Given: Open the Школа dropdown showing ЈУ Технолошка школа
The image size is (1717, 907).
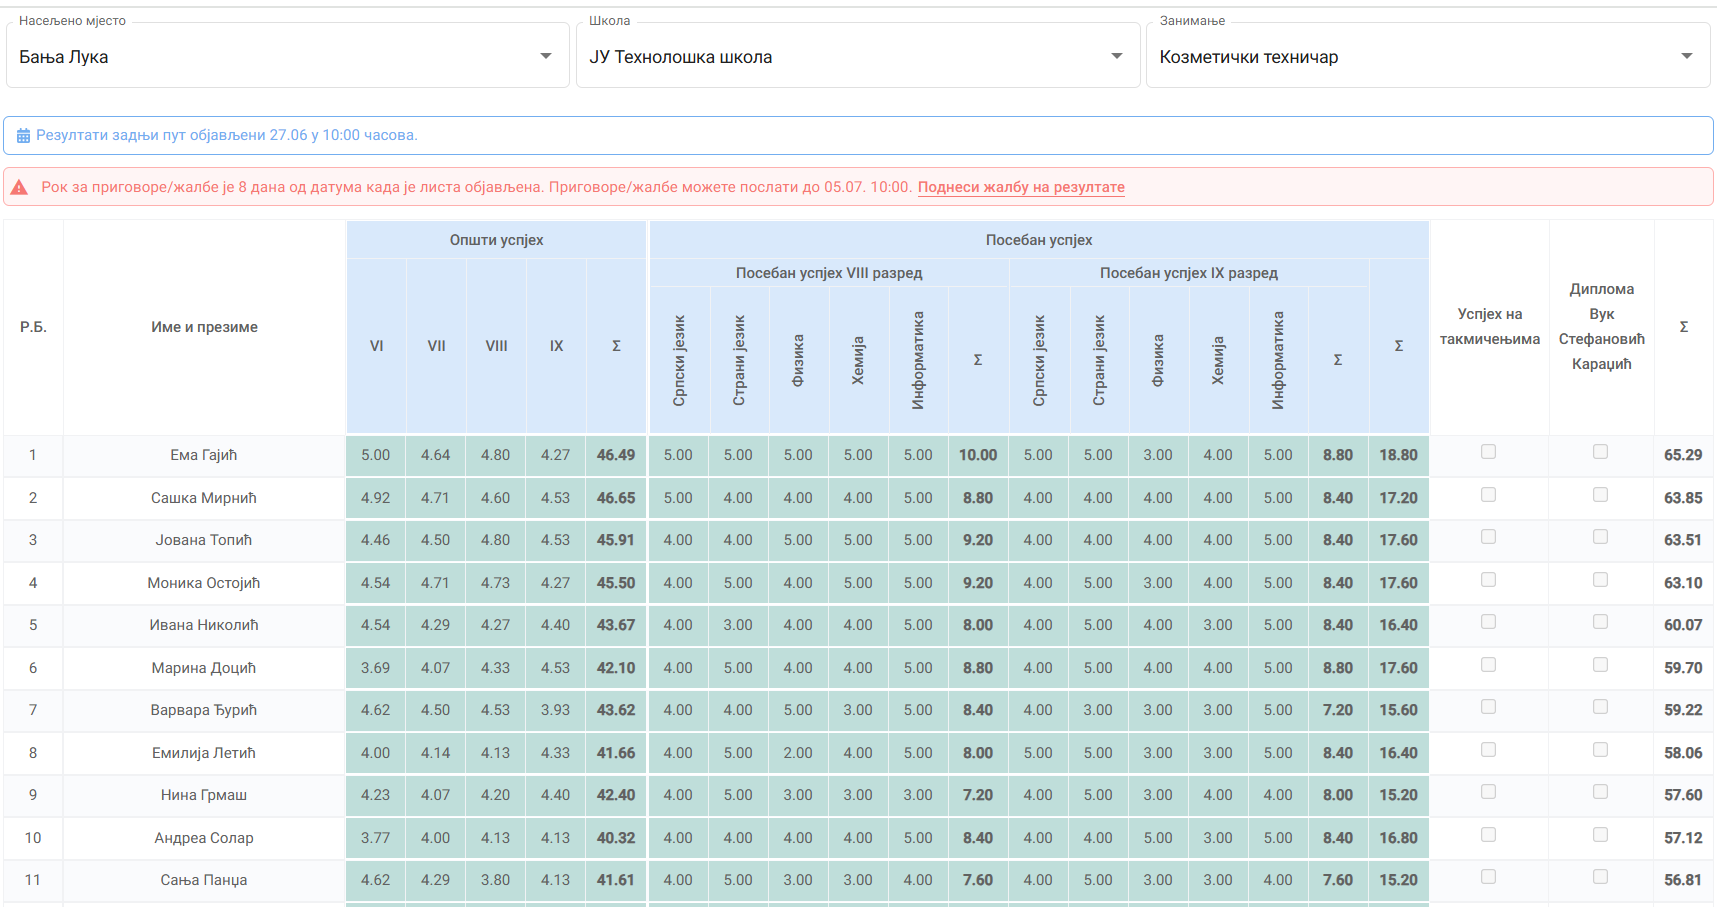Looking at the screenshot, I should (858, 56).
